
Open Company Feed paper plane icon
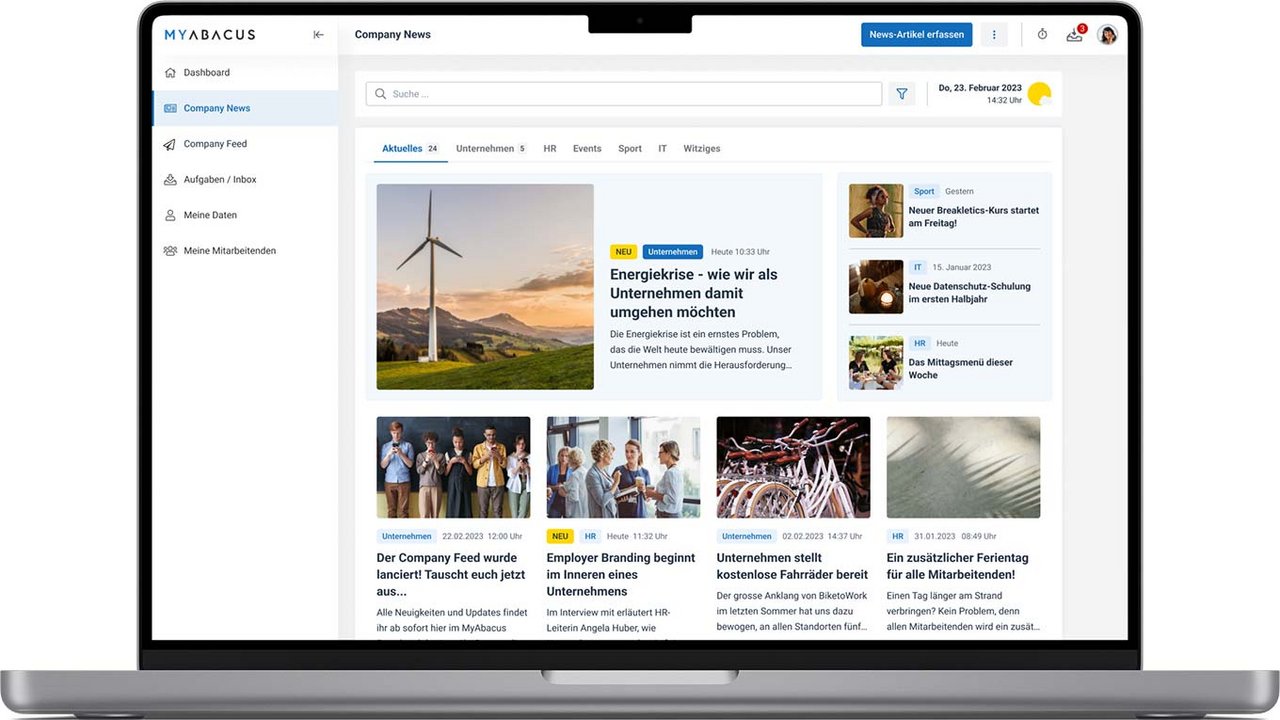(x=170, y=144)
